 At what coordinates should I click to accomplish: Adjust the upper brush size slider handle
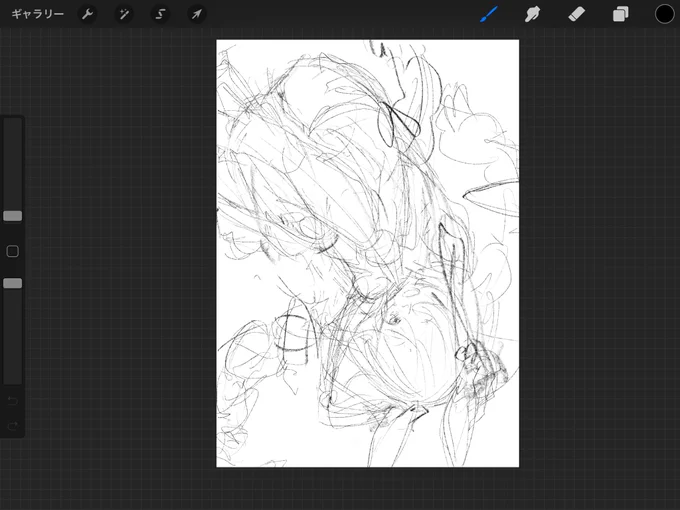pos(13,216)
